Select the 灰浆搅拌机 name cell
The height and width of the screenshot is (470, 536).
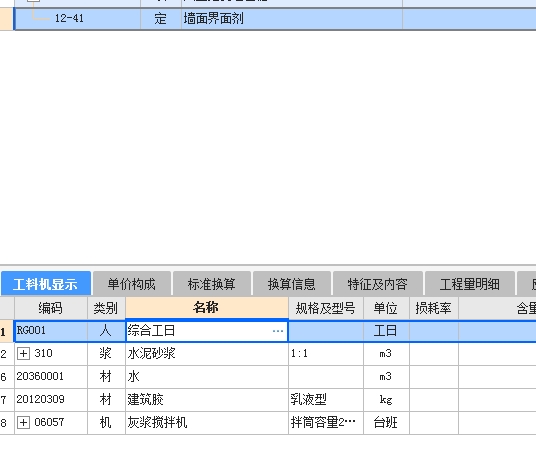pos(206,423)
